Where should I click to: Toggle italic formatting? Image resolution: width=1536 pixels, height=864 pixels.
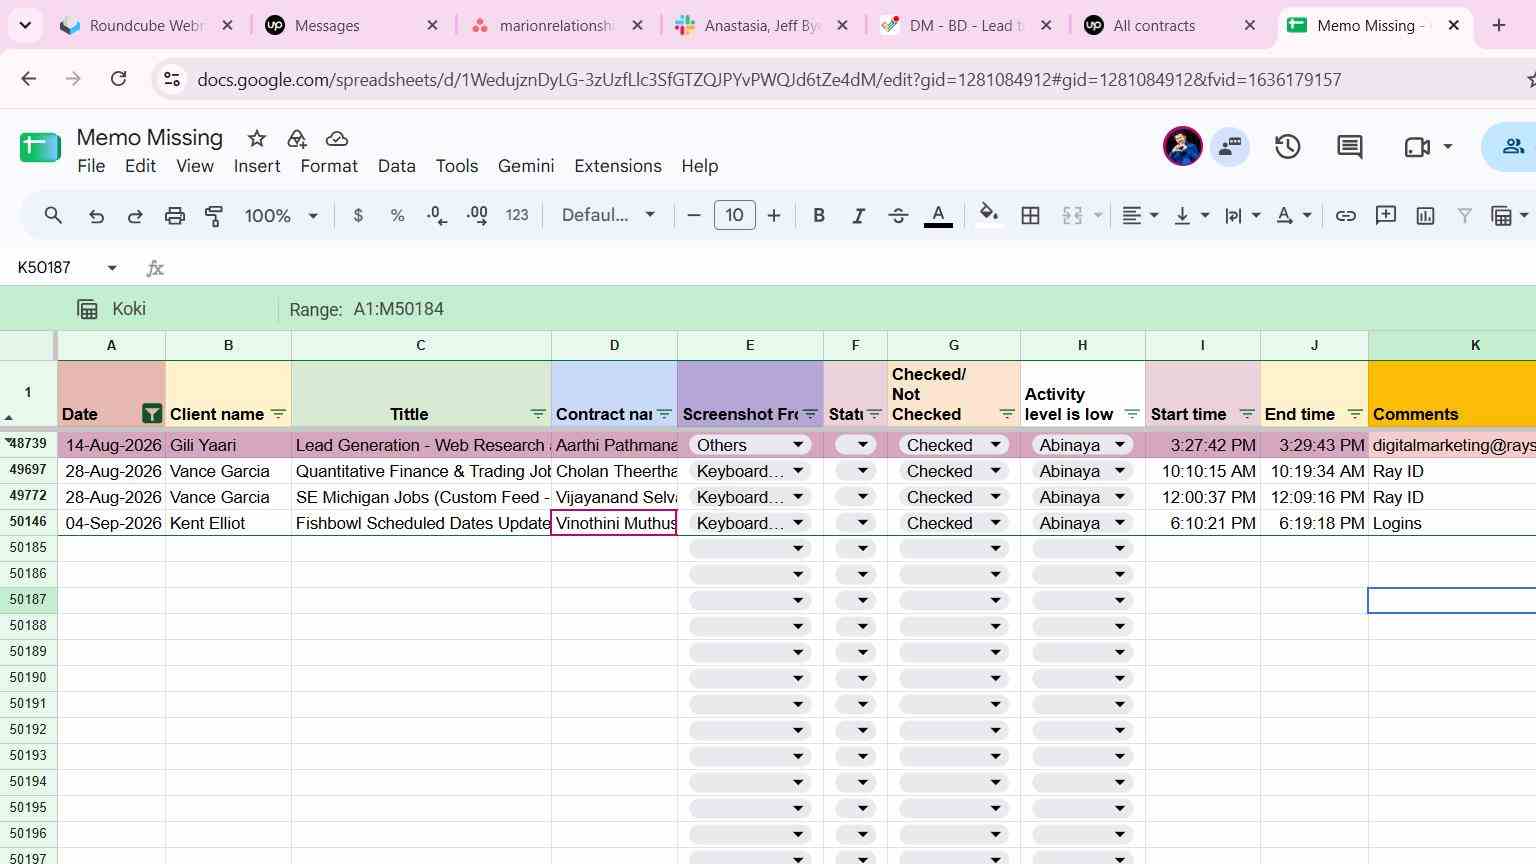click(858, 215)
